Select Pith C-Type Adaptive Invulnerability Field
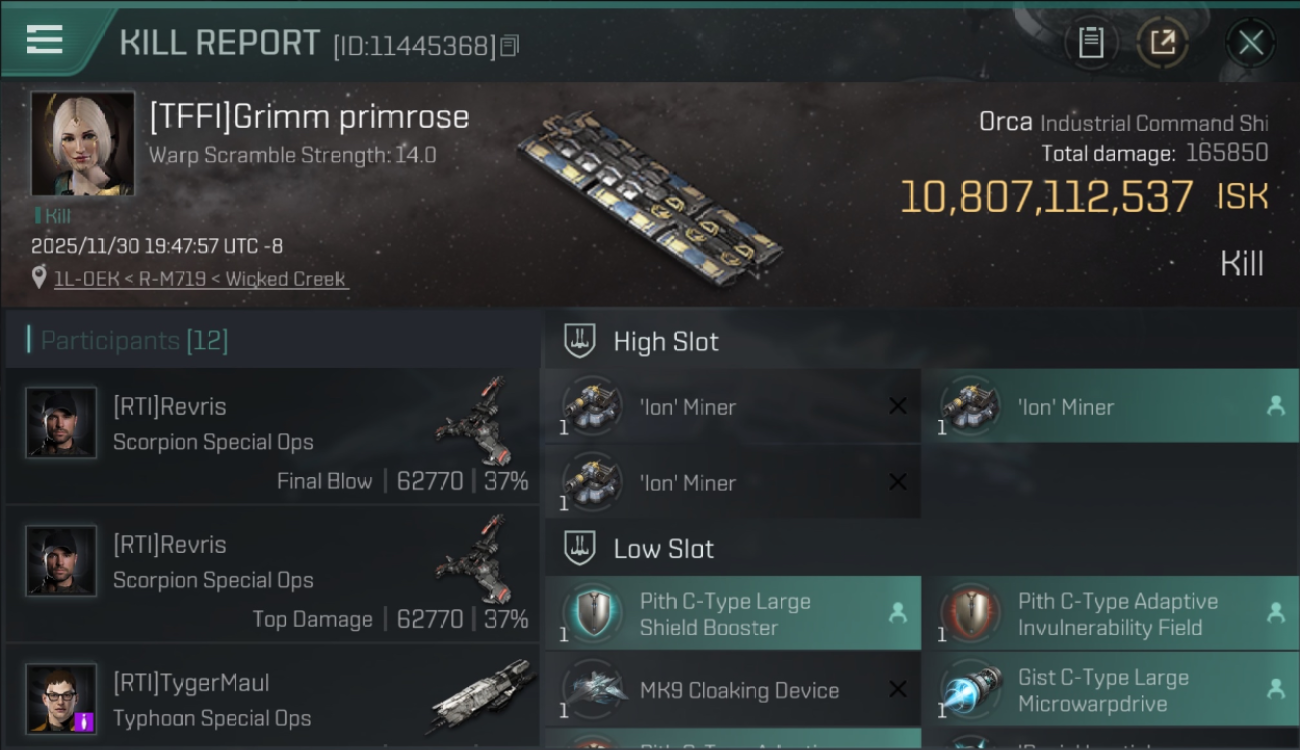Screen dimensions: 1300x750 click(1111, 614)
